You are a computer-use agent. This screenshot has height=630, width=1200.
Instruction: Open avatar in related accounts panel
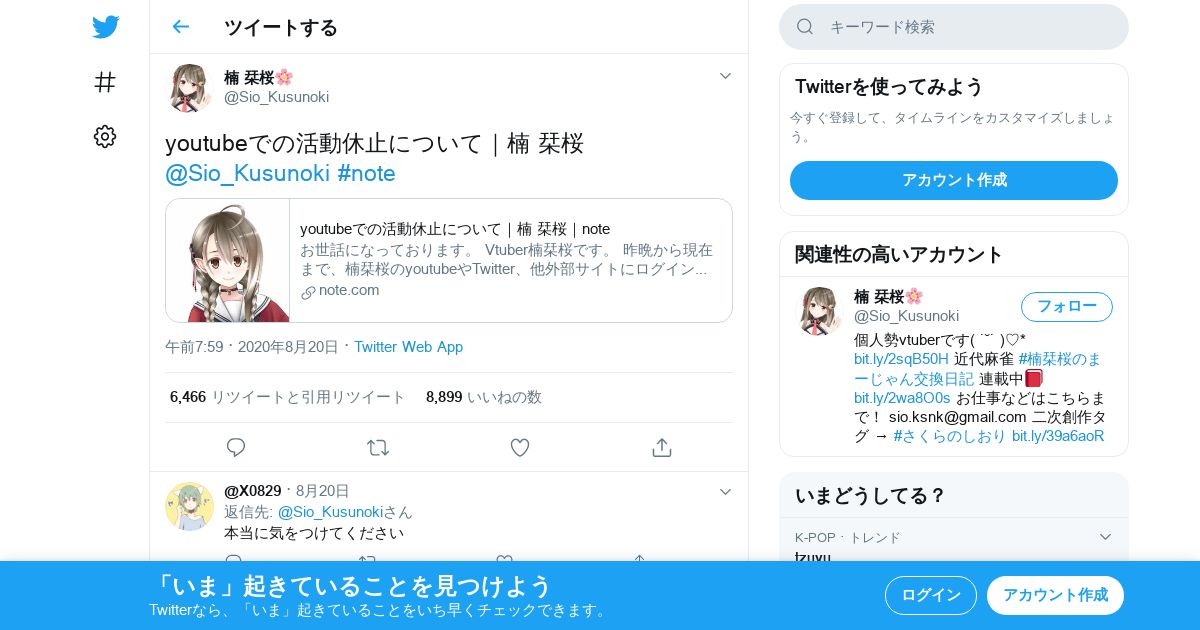[x=819, y=311]
